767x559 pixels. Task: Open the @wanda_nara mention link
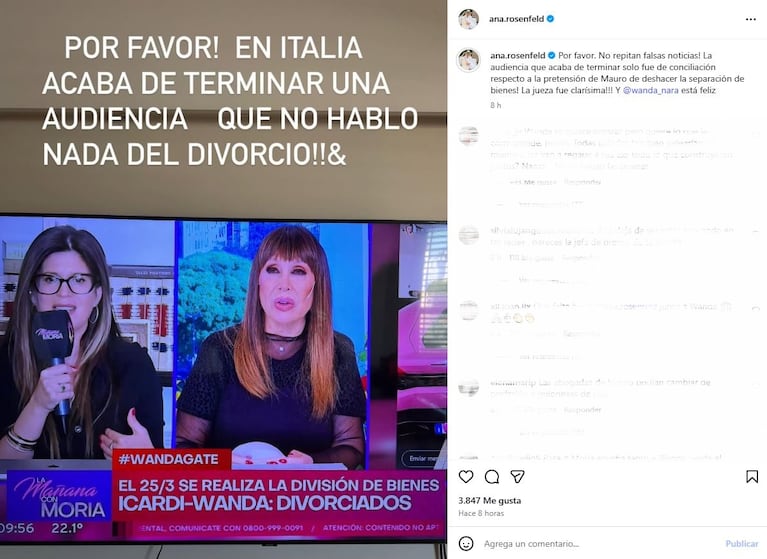(651, 90)
